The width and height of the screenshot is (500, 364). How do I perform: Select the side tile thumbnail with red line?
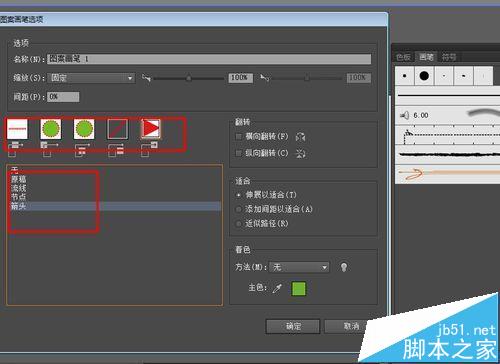point(17,129)
